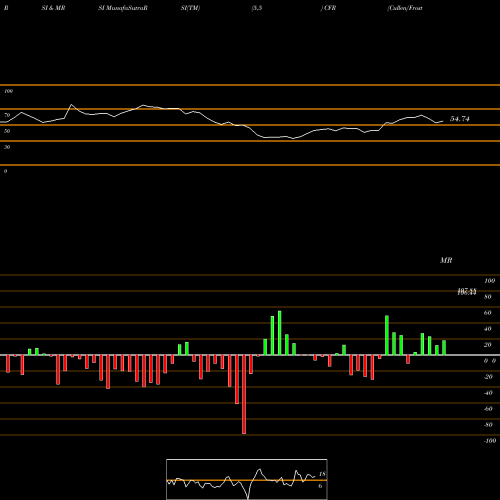Click the 'MR' label above histogram
The height and width of the screenshot is (500, 500).
tap(446, 260)
